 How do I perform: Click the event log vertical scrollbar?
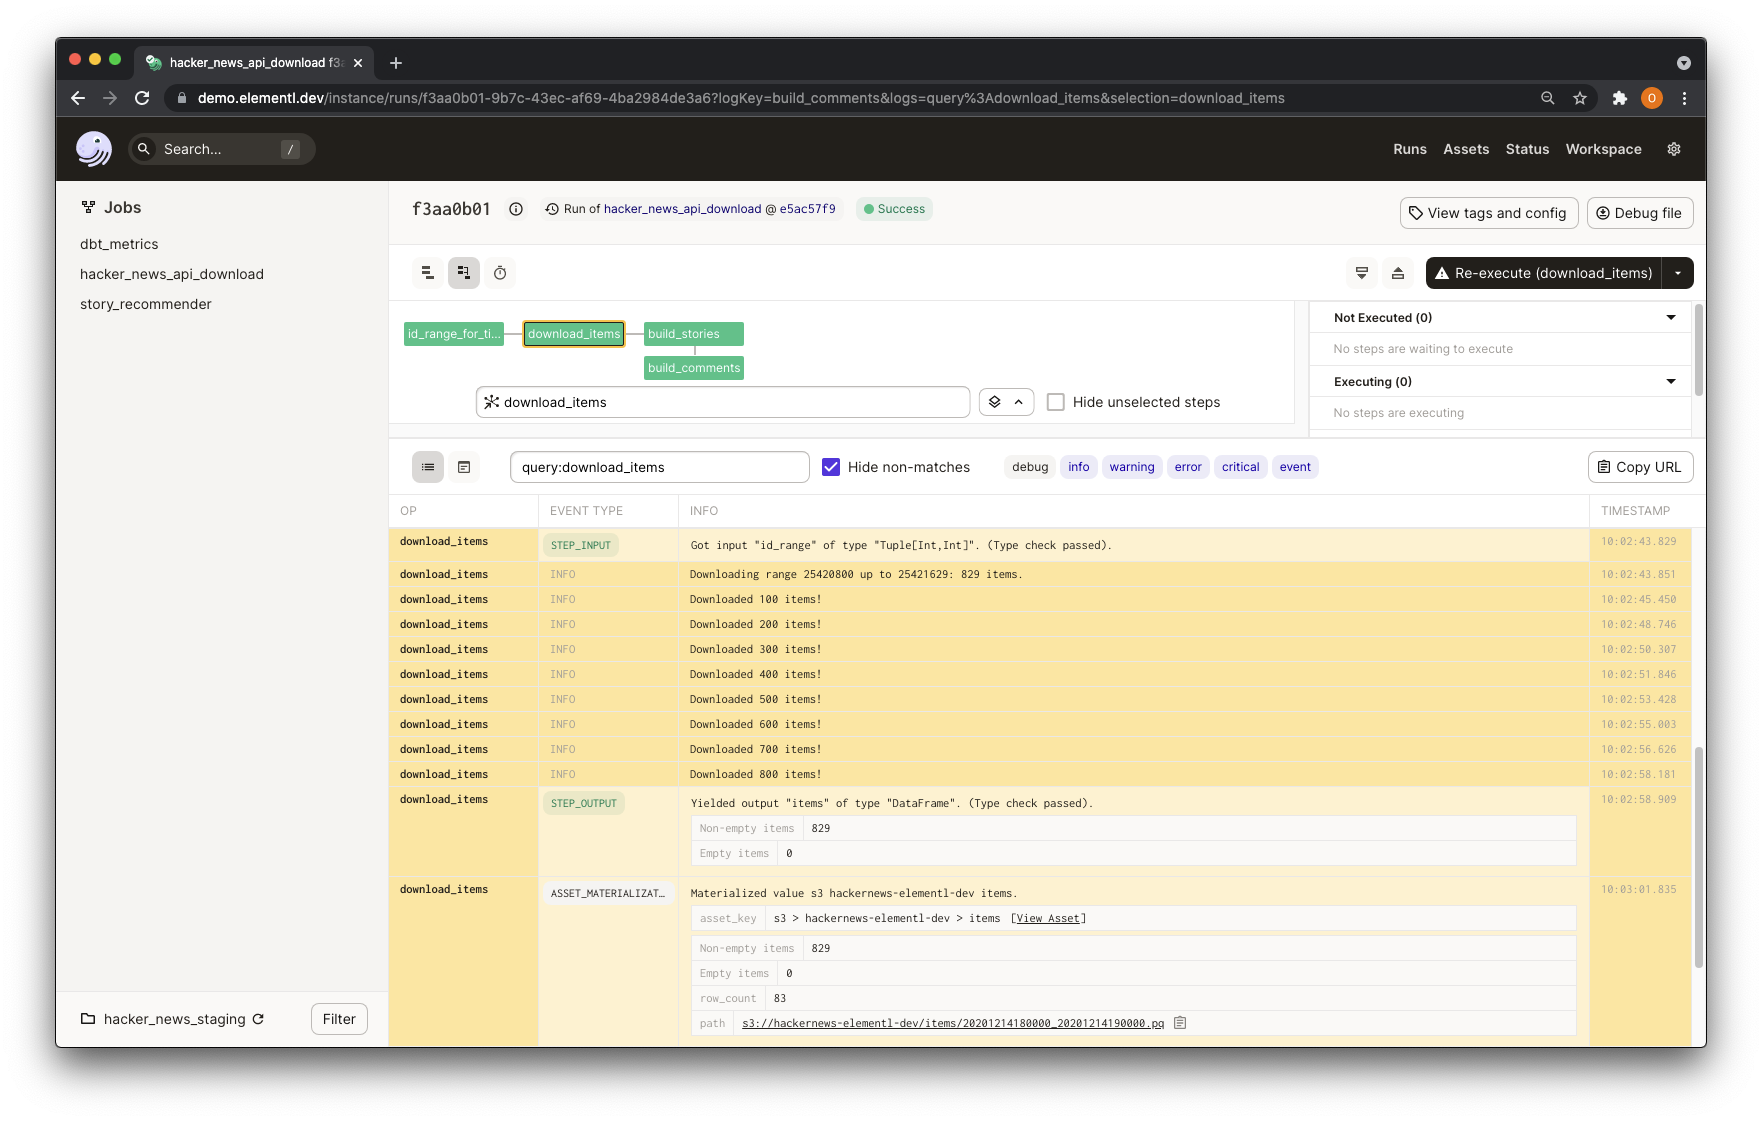[x=1699, y=857]
